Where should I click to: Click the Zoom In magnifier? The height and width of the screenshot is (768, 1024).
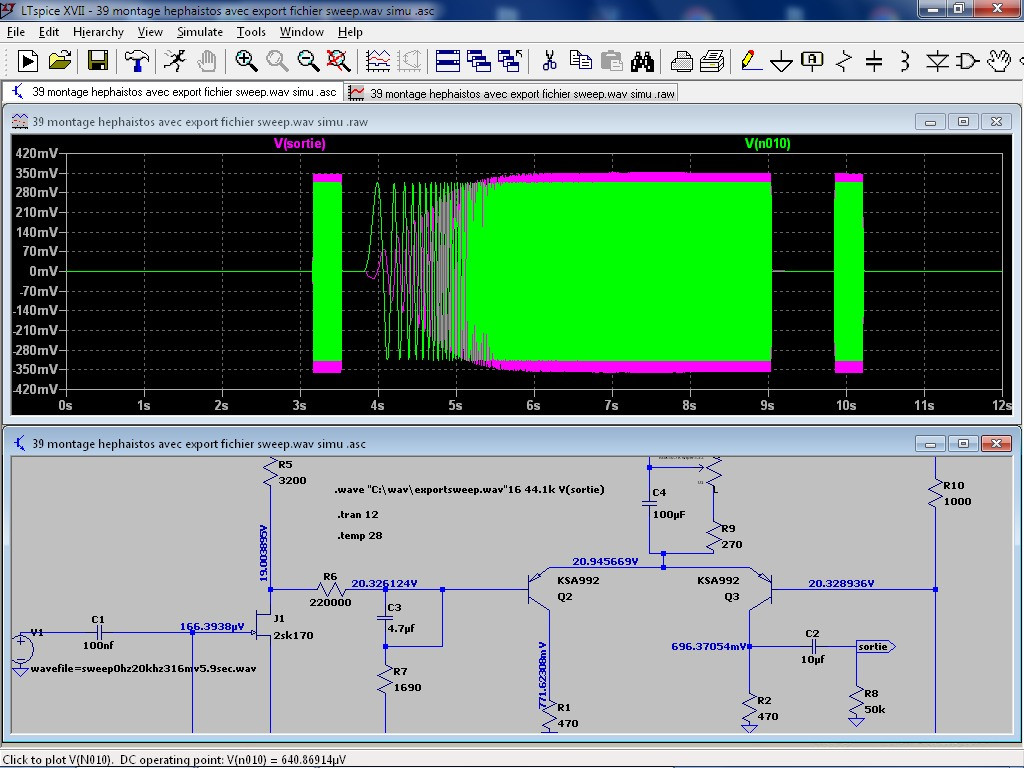click(246, 61)
